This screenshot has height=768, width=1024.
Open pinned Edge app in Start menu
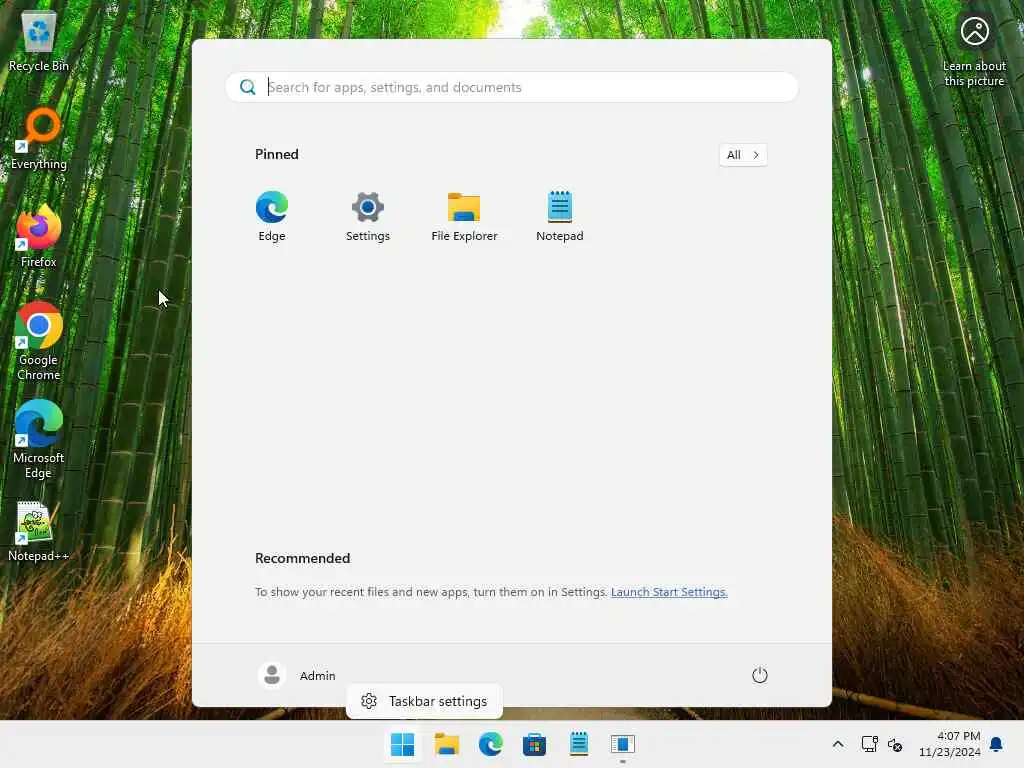(272, 216)
